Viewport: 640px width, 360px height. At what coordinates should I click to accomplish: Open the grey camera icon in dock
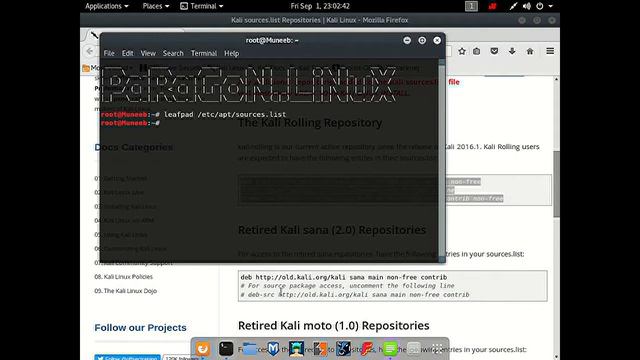(414, 349)
